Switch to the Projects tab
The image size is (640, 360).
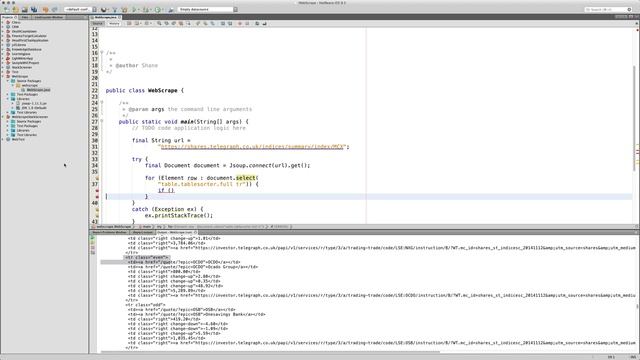[8, 18]
